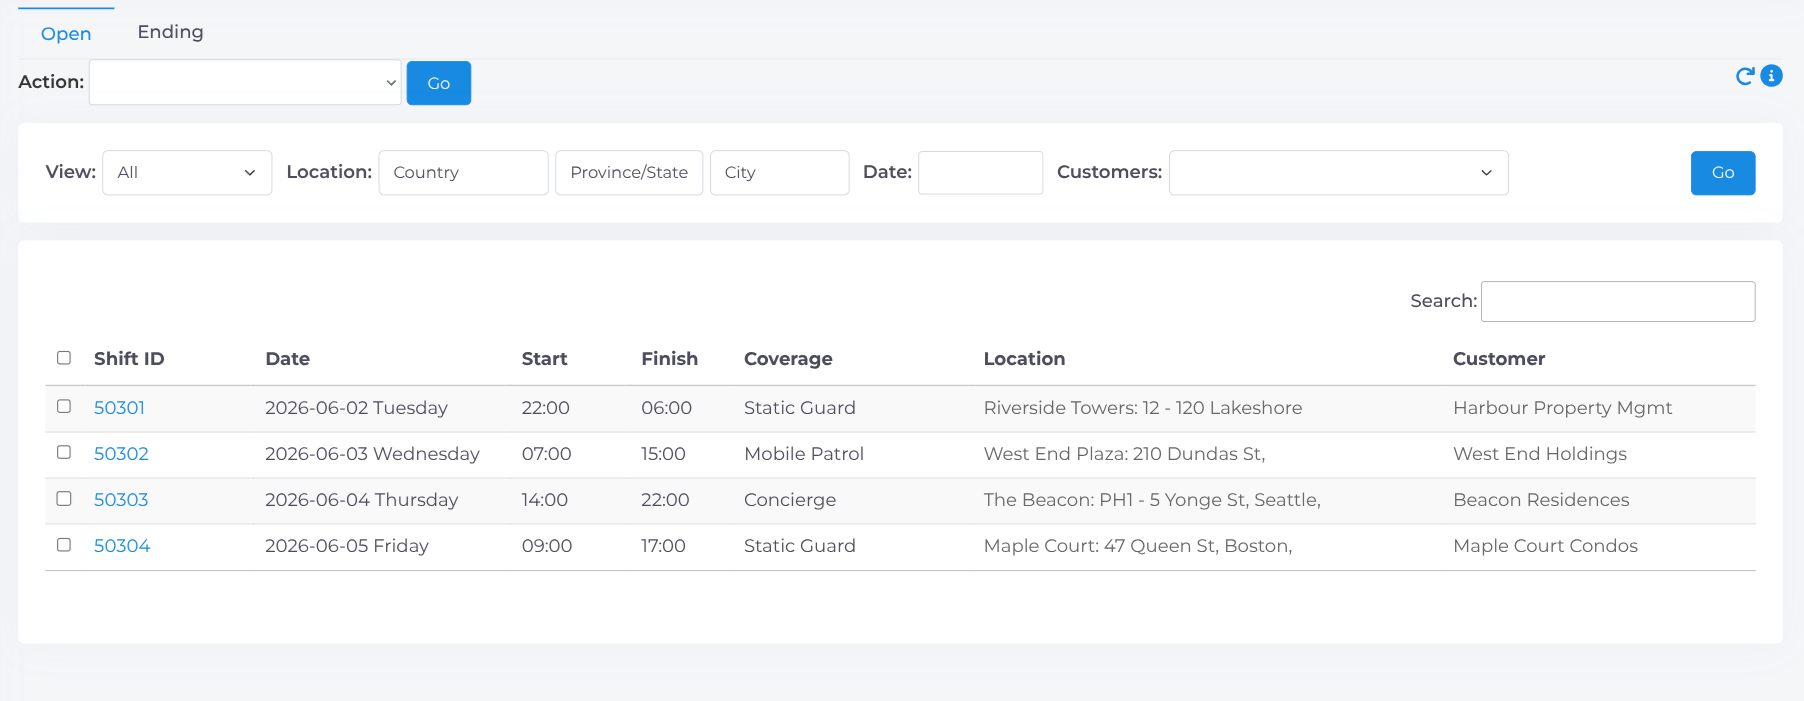Open shift 50301 link
Screen dimensions: 1804x701
(119, 408)
